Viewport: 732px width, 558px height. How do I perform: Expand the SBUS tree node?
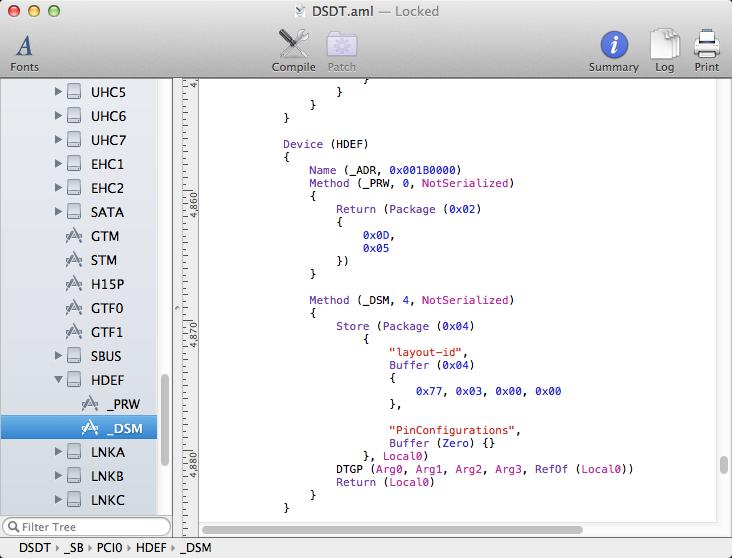[x=58, y=356]
